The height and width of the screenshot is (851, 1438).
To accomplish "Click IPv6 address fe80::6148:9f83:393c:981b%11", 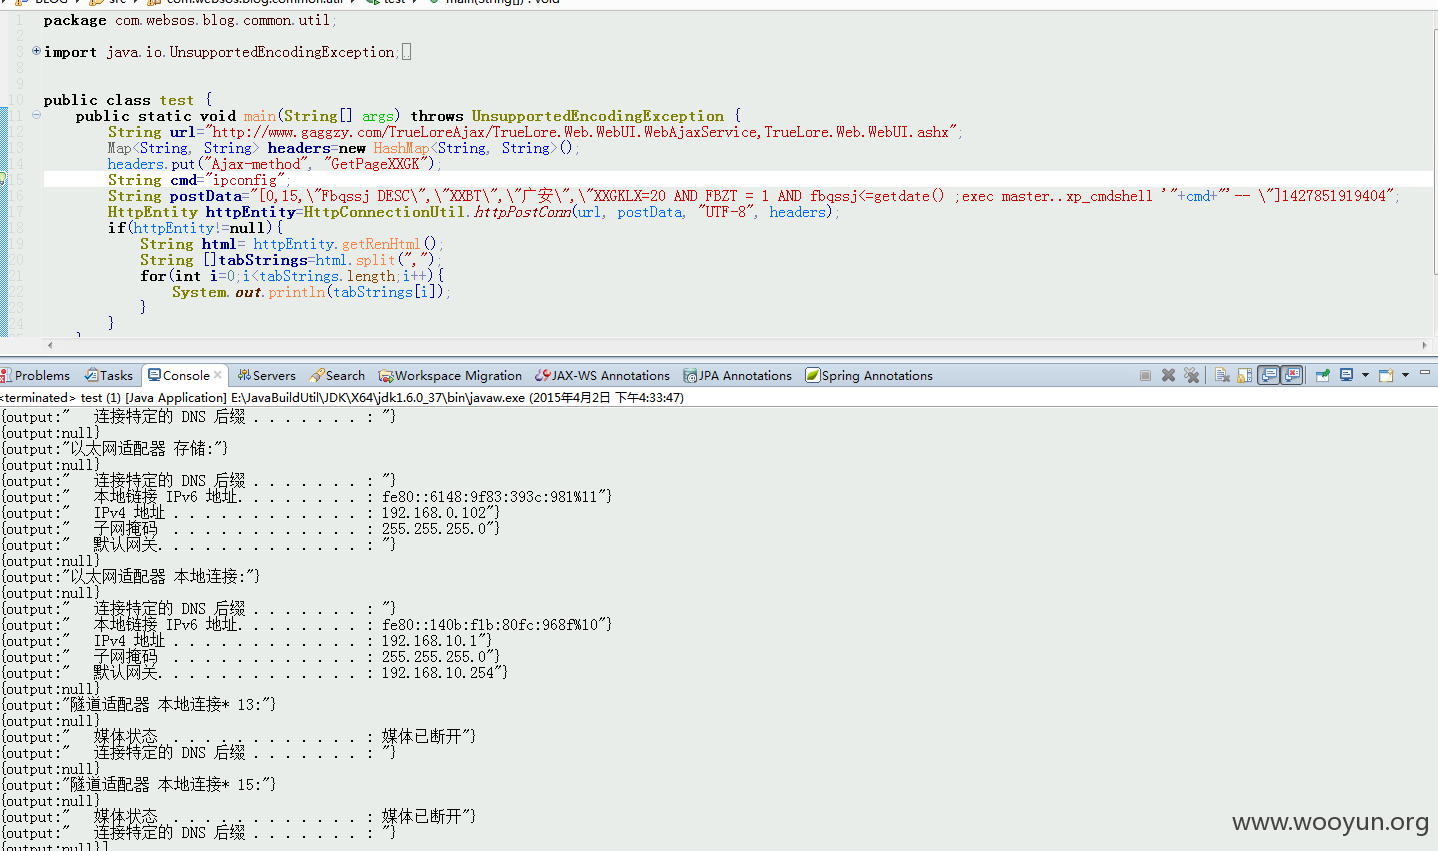I will click(x=490, y=497).
